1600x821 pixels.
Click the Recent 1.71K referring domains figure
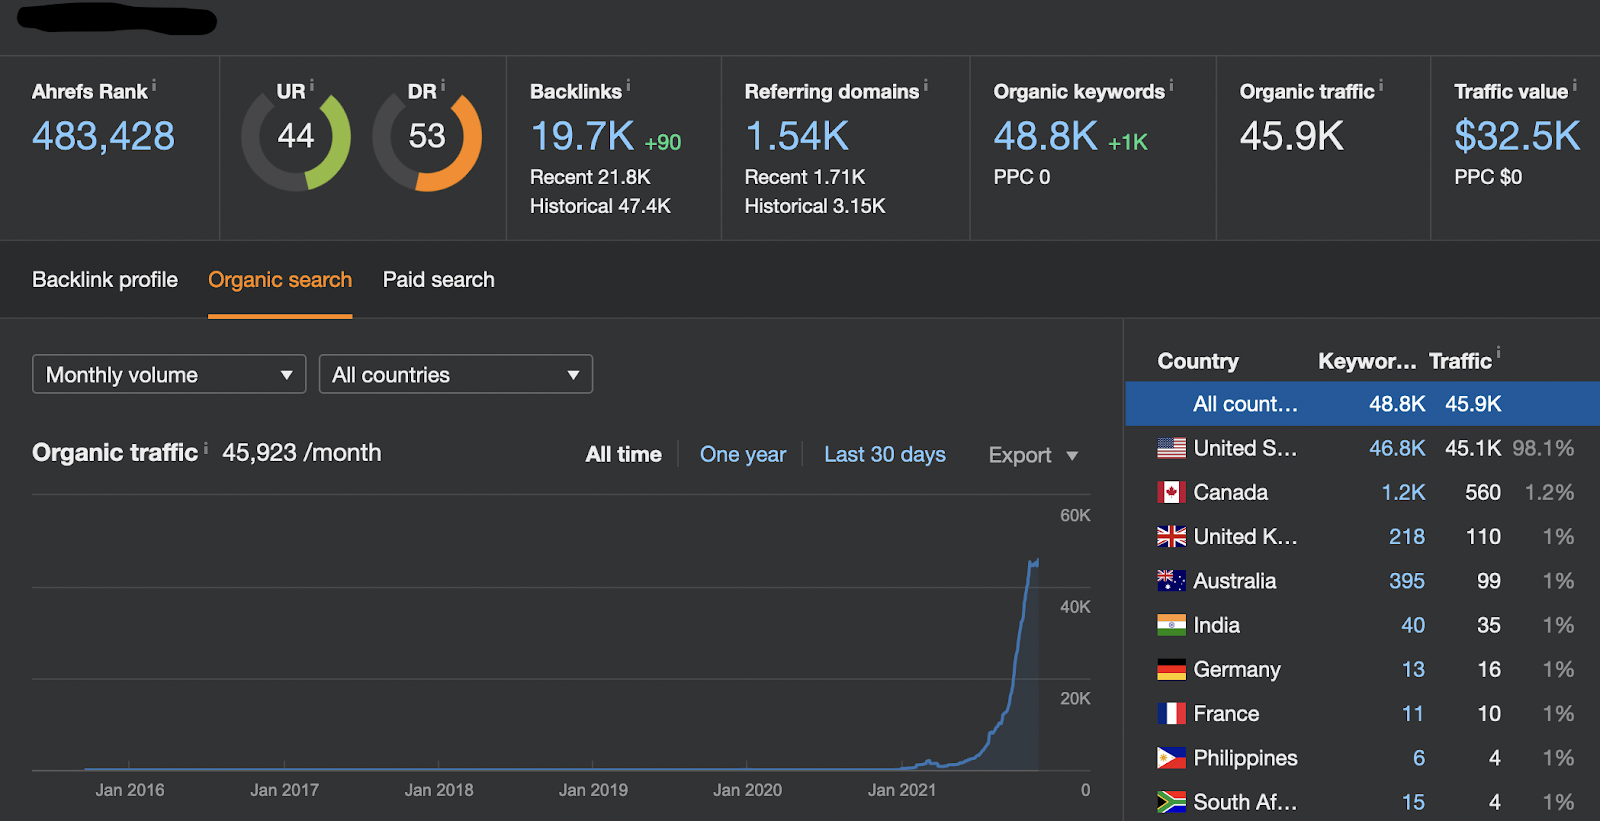click(x=805, y=177)
